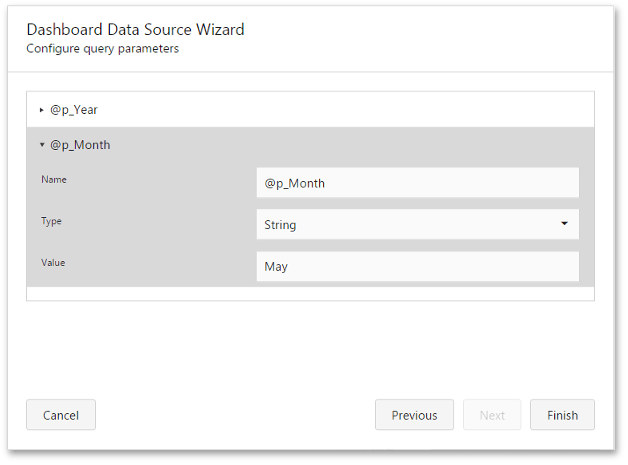
Task: Go back with the Previous button
Action: tap(414, 415)
